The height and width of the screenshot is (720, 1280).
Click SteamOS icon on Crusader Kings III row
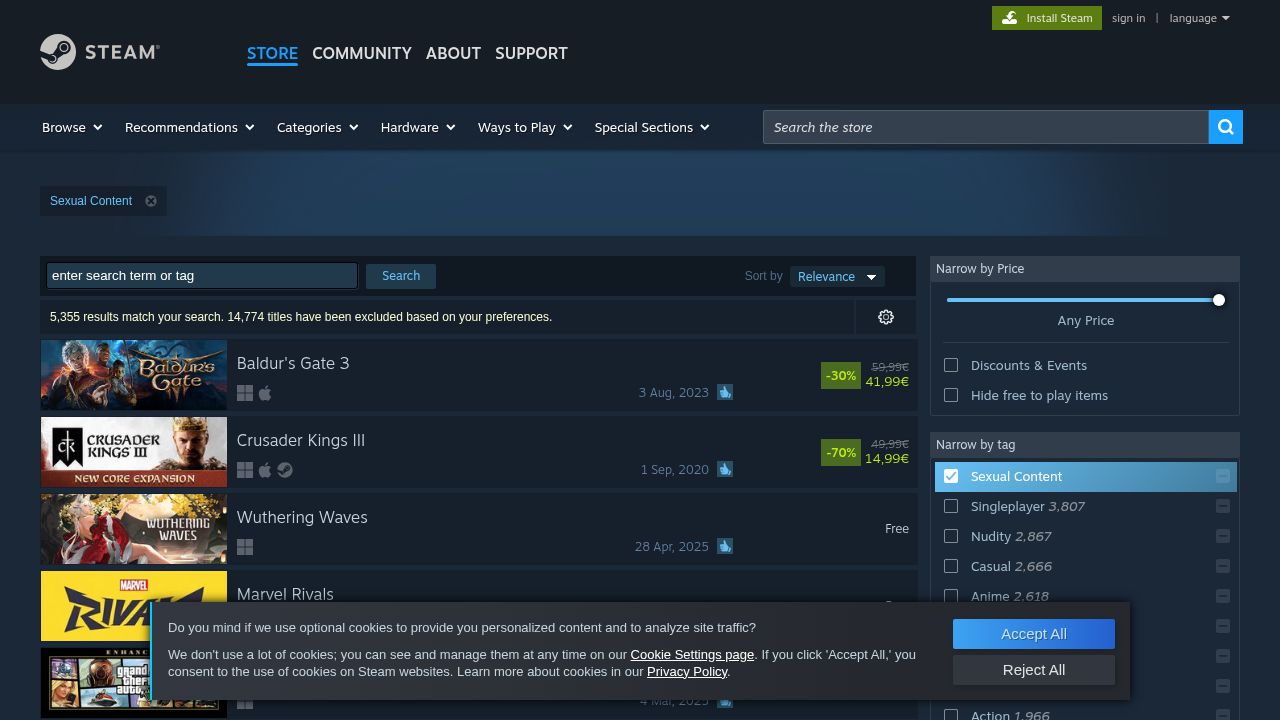tap(285, 470)
